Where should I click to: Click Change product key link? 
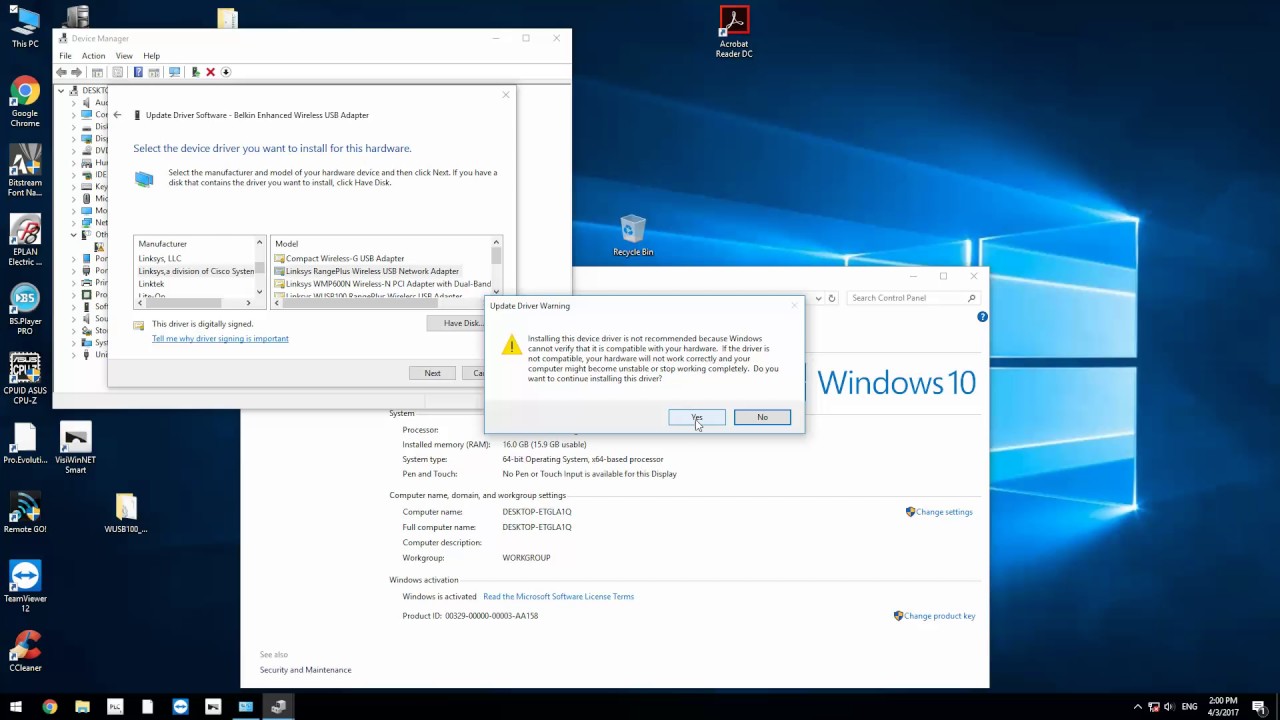pos(939,616)
